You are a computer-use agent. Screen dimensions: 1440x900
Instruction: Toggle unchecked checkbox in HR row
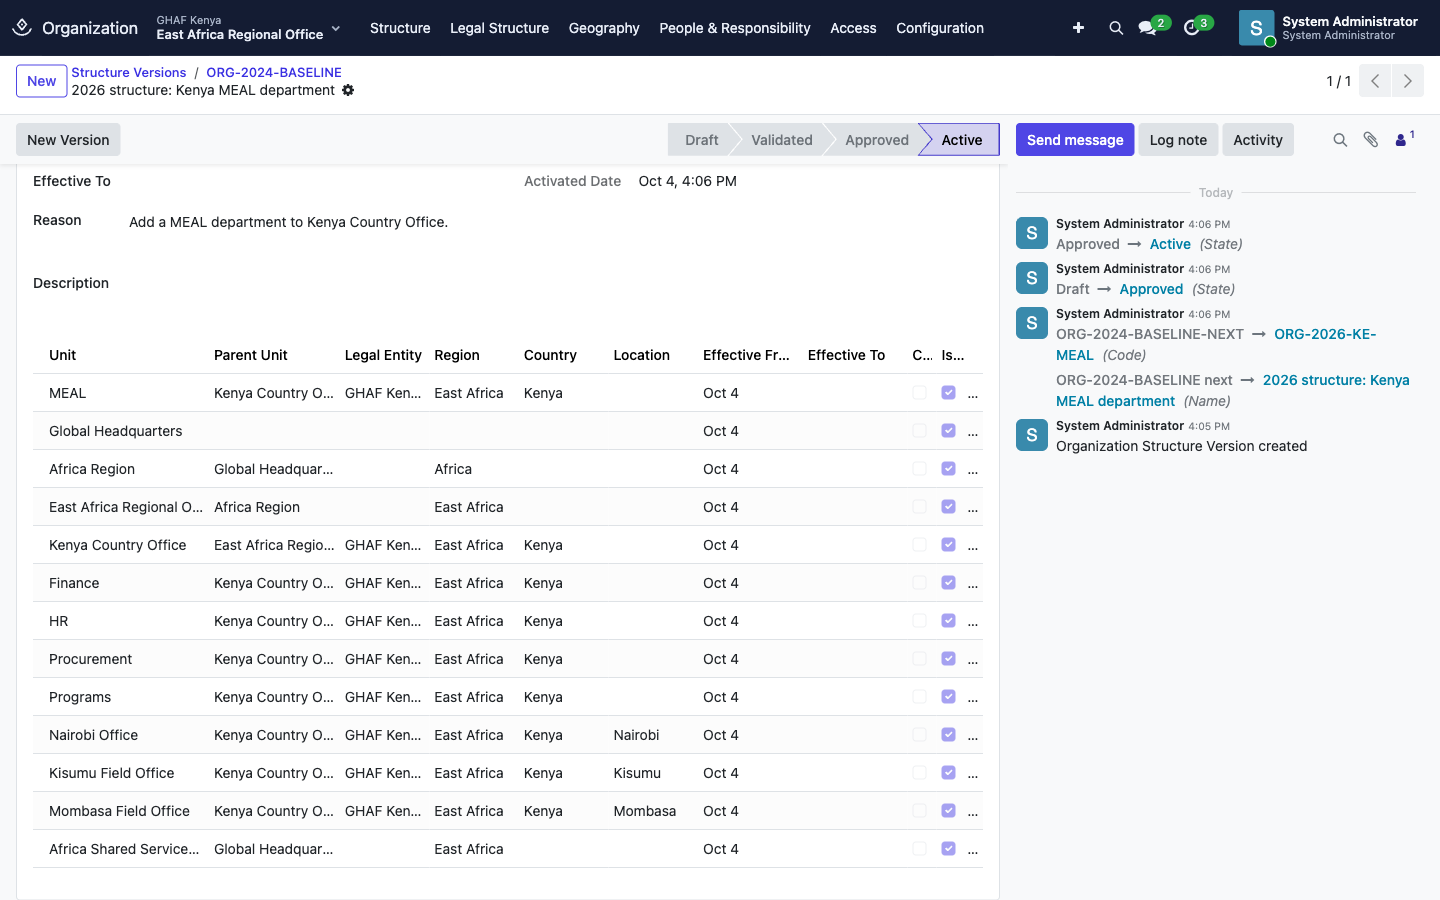919,621
